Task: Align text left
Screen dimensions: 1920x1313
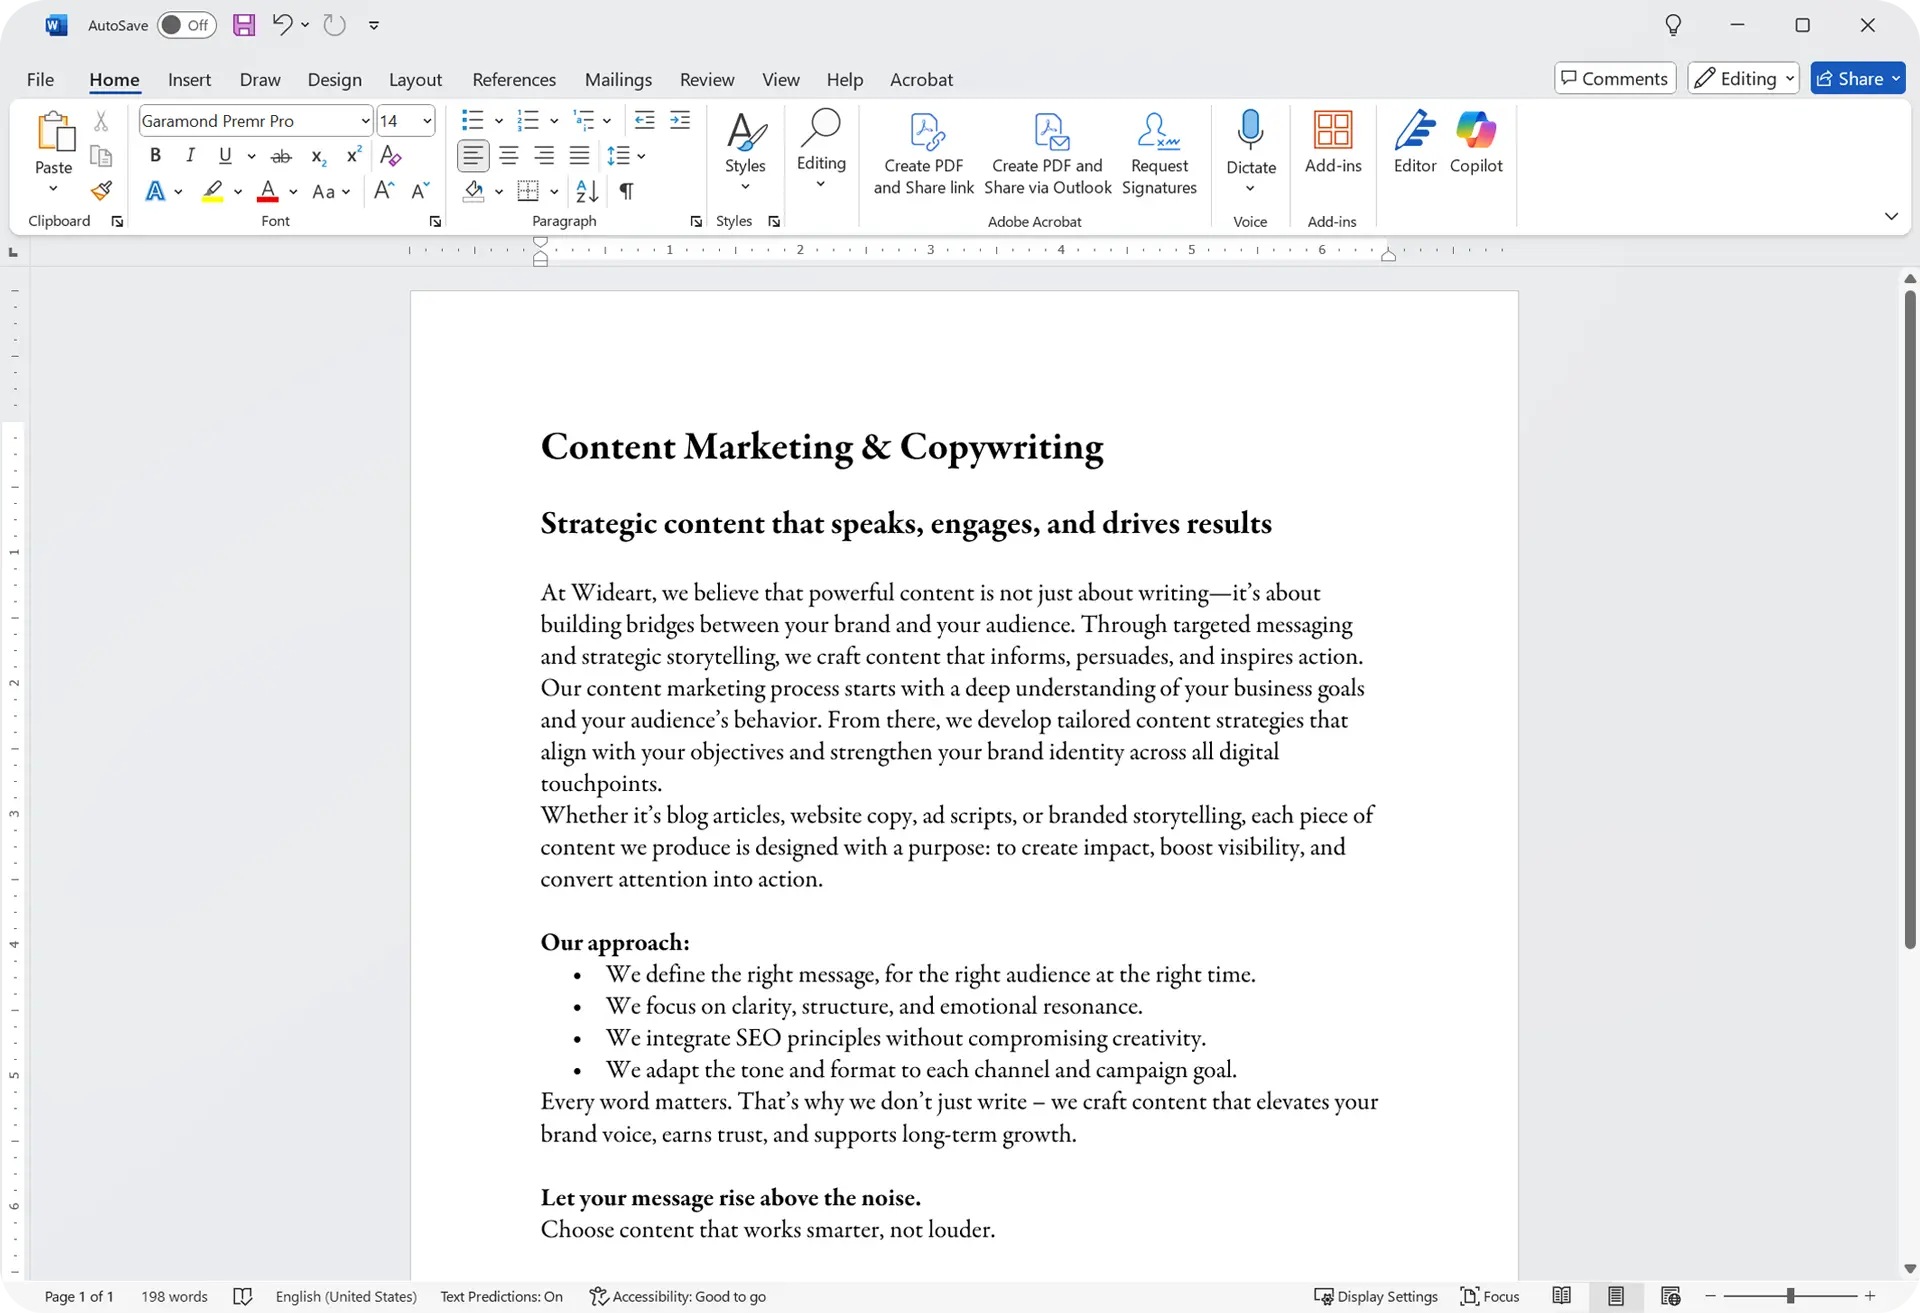Action: coord(473,155)
